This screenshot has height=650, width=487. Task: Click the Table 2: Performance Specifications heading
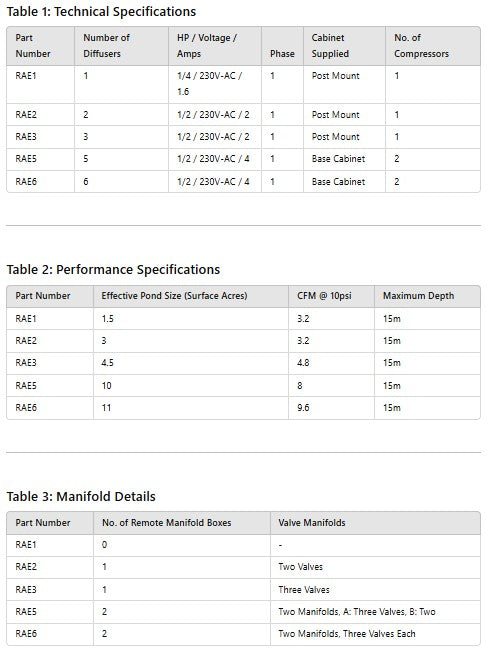113,269
